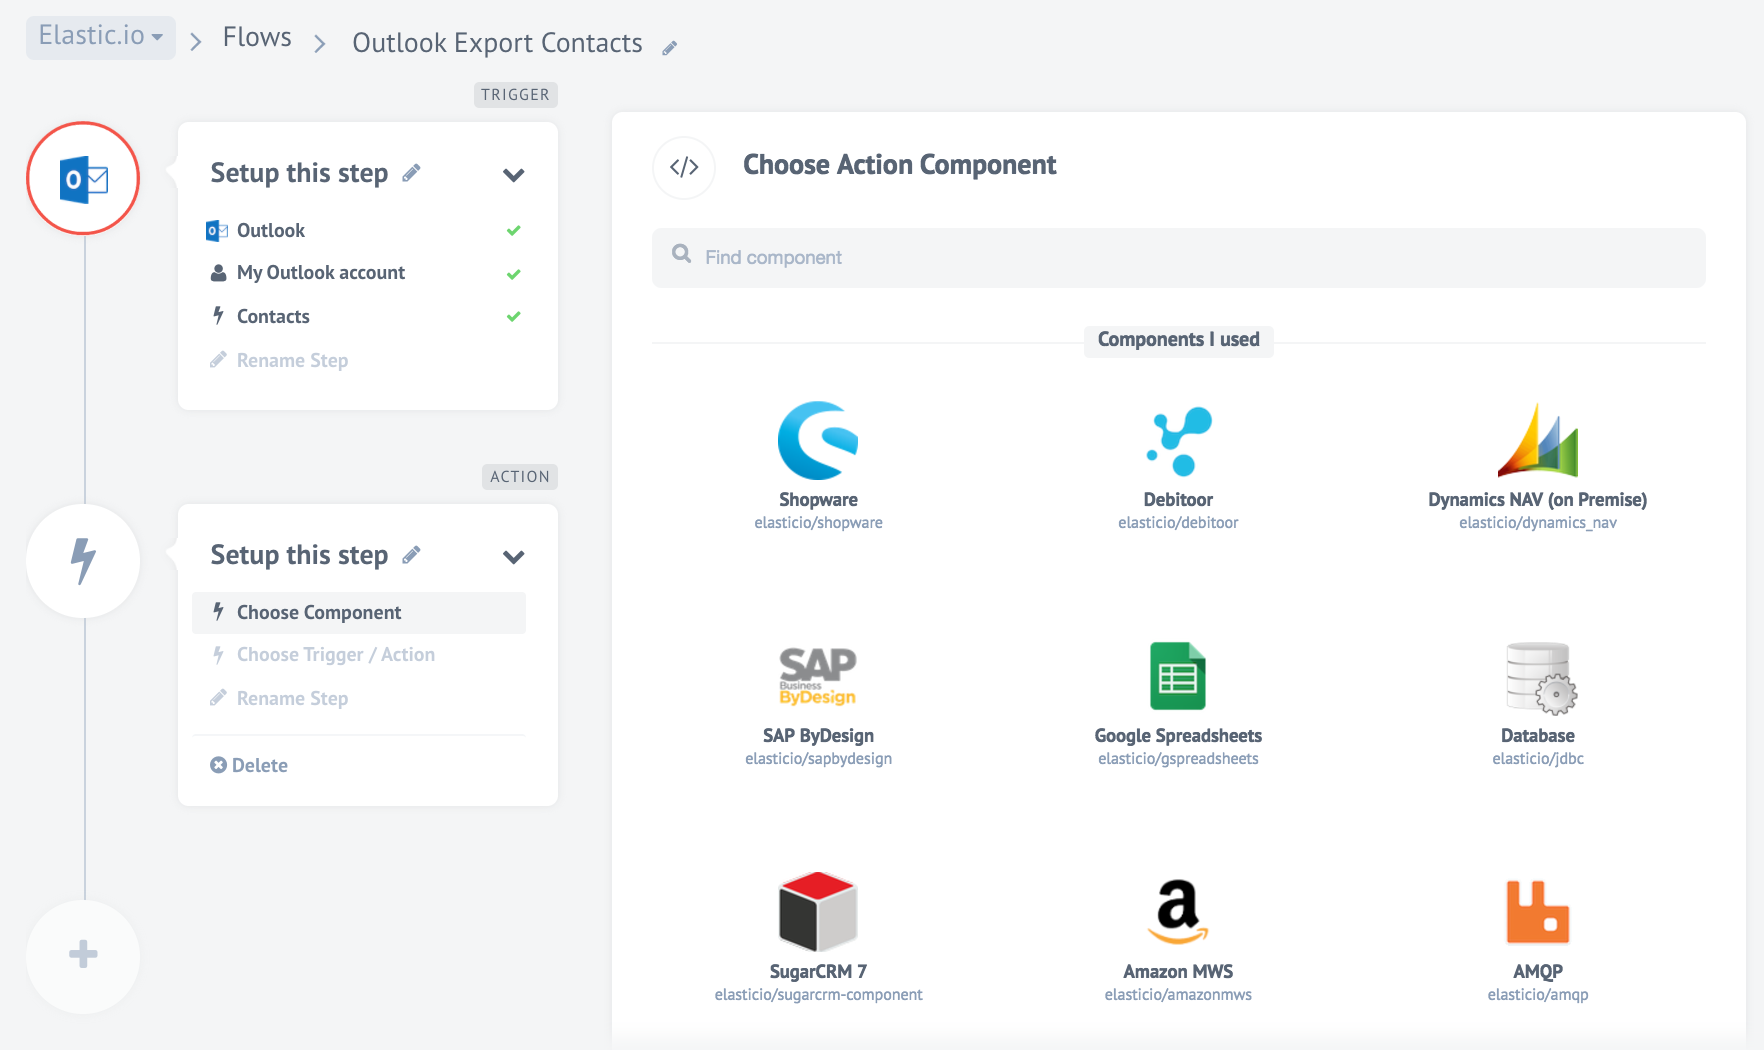Click the Outlook icon in trigger step list
The image size is (1764, 1050).
pos(217,231)
